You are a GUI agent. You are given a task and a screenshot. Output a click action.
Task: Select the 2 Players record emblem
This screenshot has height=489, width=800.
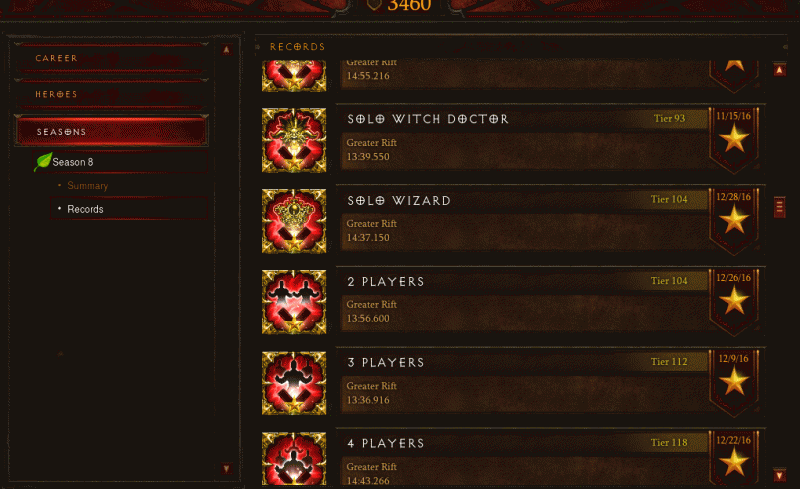[294, 302]
